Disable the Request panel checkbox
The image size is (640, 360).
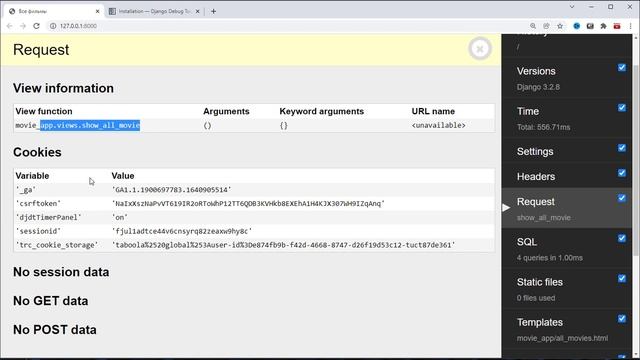pyautogui.click(x=622, y=198)
